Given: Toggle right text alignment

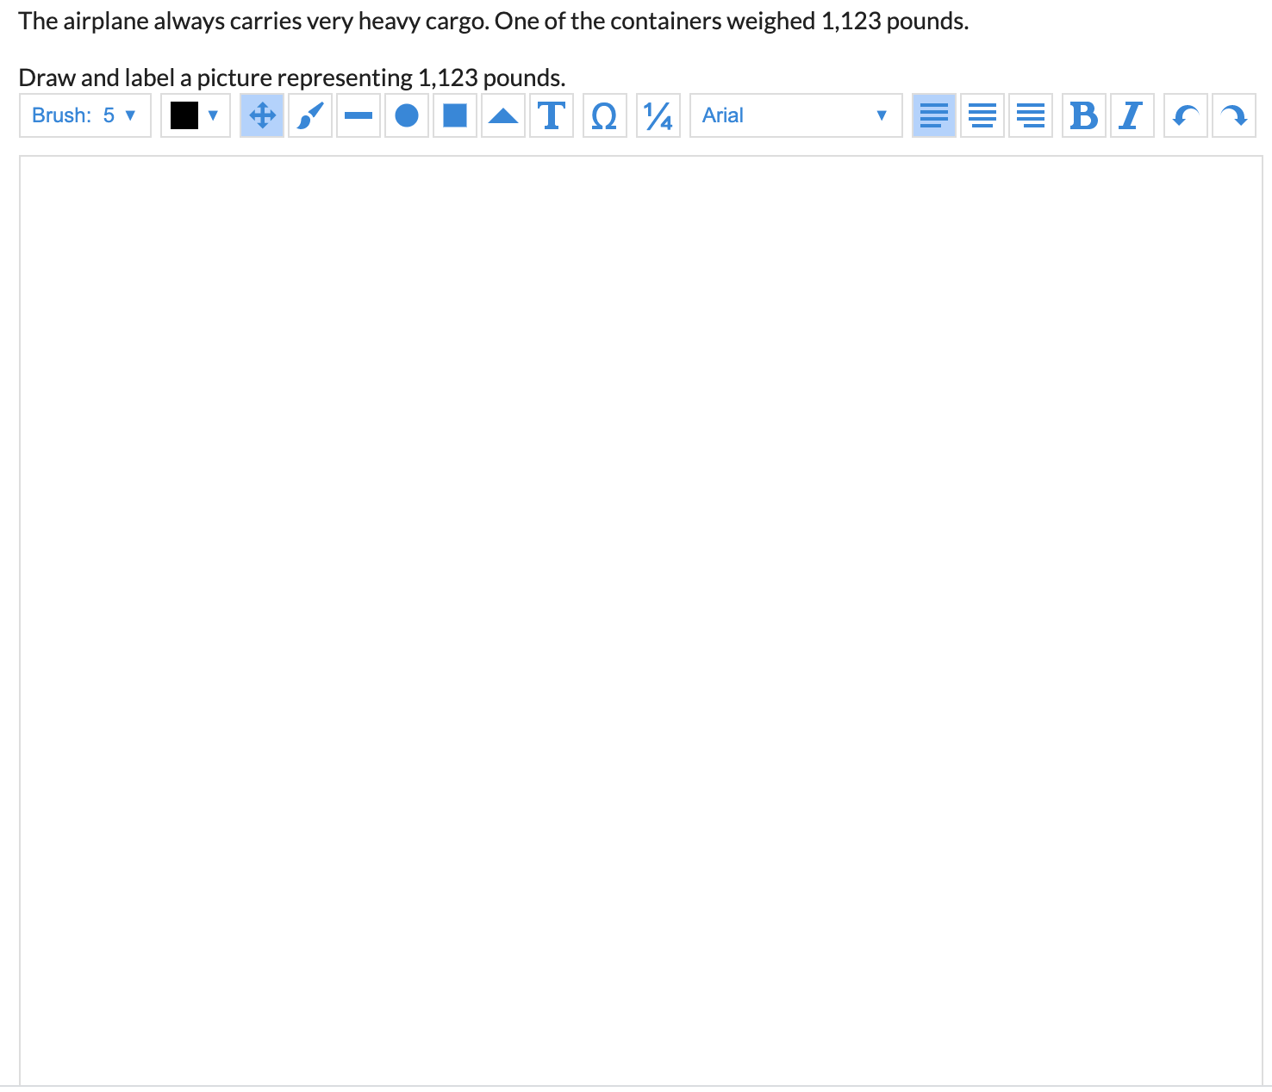Looking at the screenshot, I should tap(1030, 116).
